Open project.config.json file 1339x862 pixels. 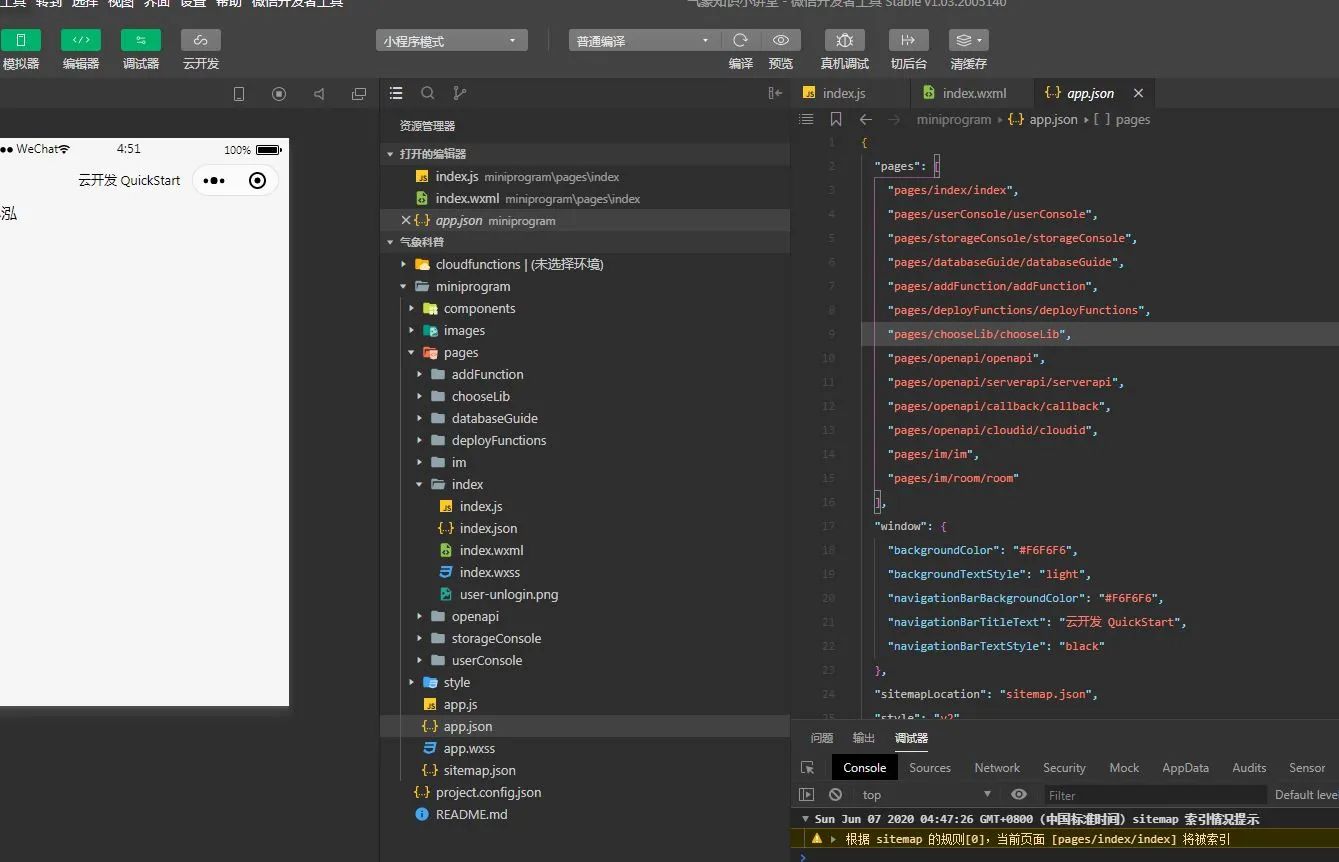488,792
